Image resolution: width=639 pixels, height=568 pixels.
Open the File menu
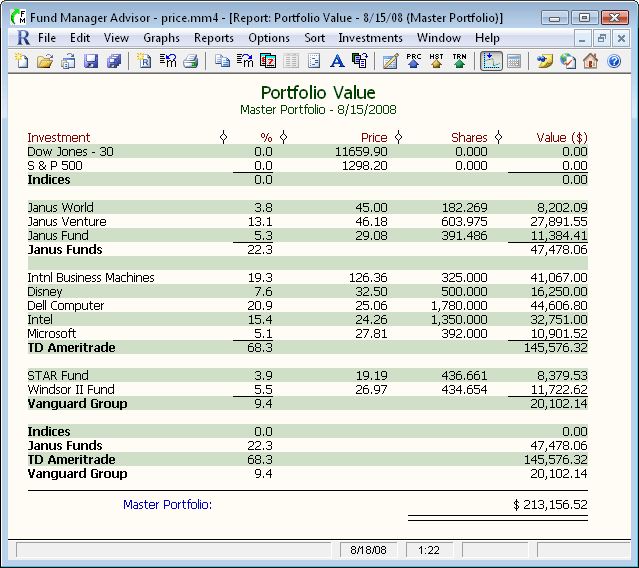click(47, 38)
